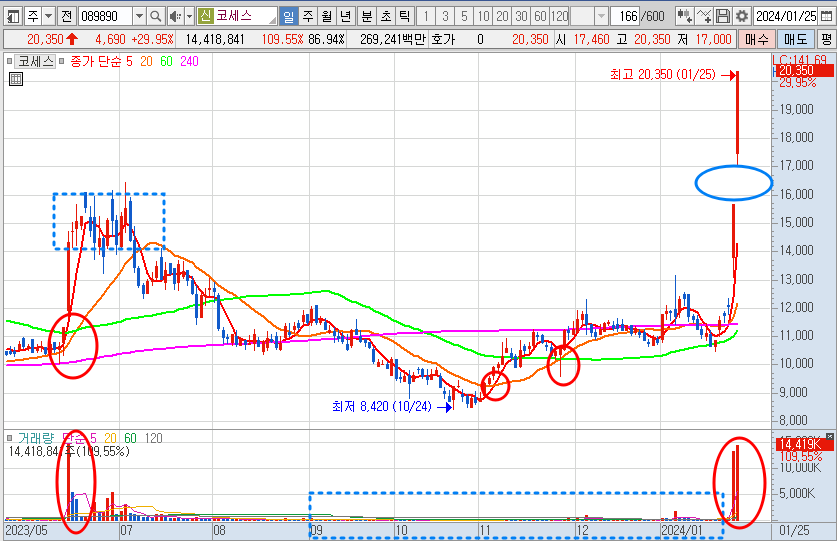This screenshot has width=837, height=541.
Task: Click the 코세스 chart legend label
Action: coord(35,61)
